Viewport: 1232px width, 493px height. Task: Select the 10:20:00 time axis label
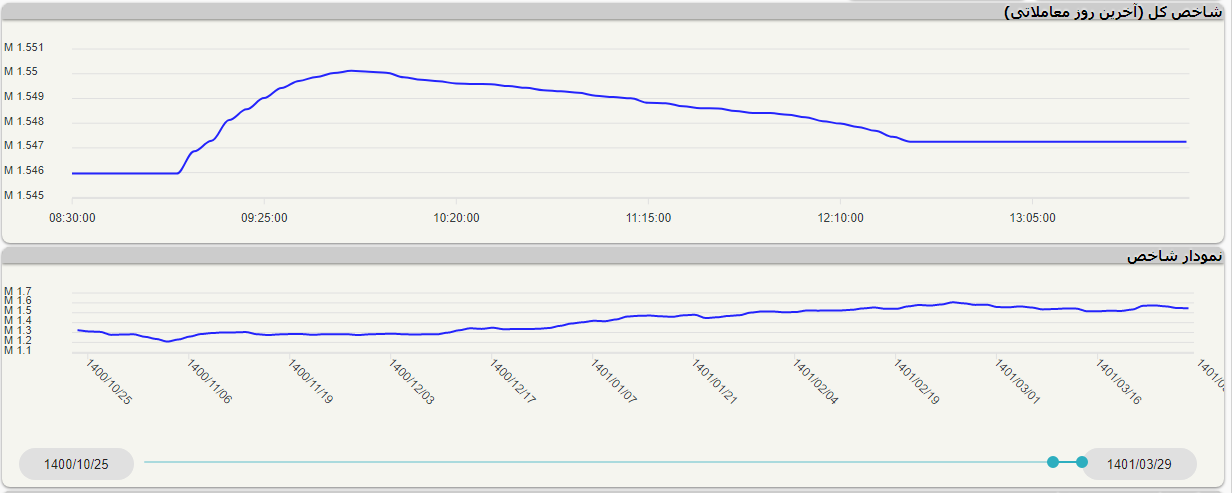pyautogui.click(x=457, y=218)
